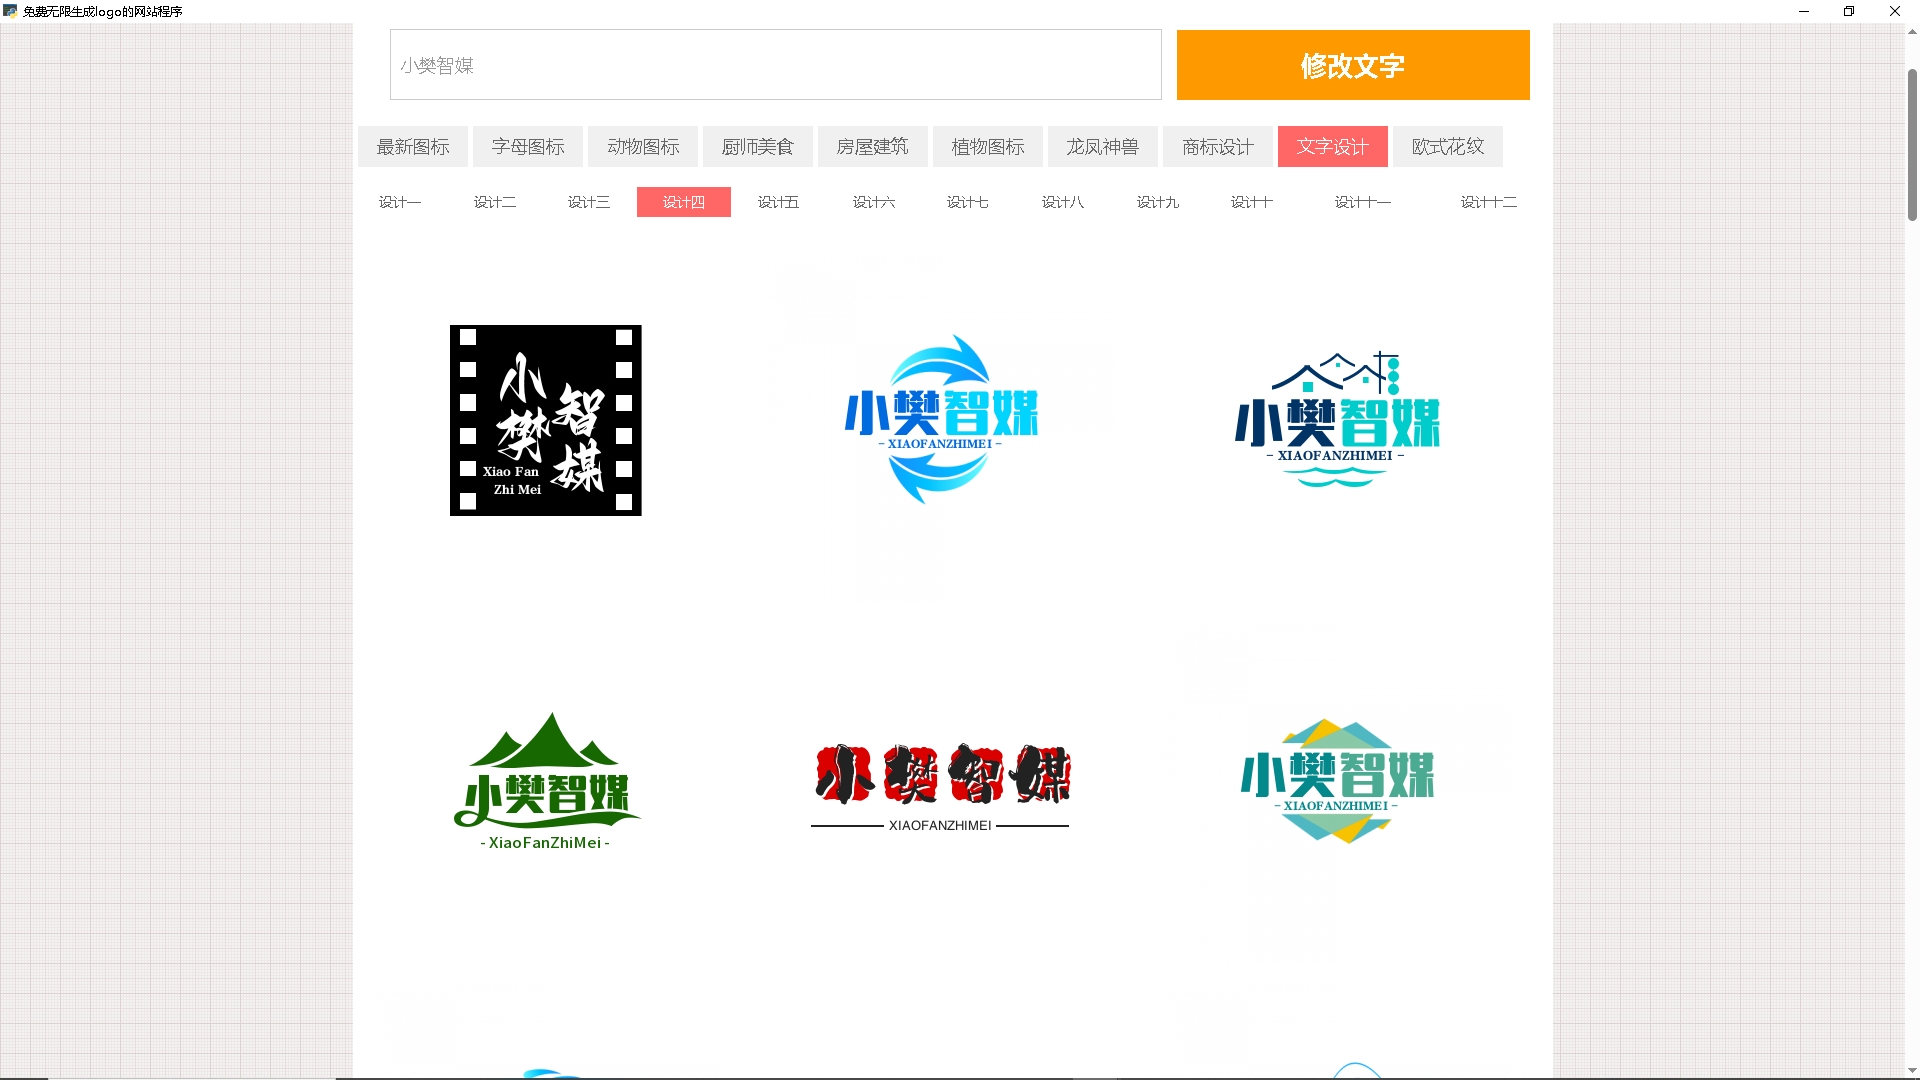Click the orange 修改文字 button

(x=1352, y=65)
